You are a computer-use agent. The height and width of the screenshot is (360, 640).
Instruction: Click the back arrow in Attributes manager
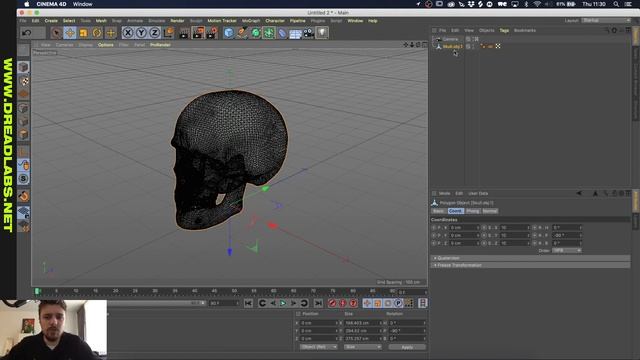(x=579, y=193)
